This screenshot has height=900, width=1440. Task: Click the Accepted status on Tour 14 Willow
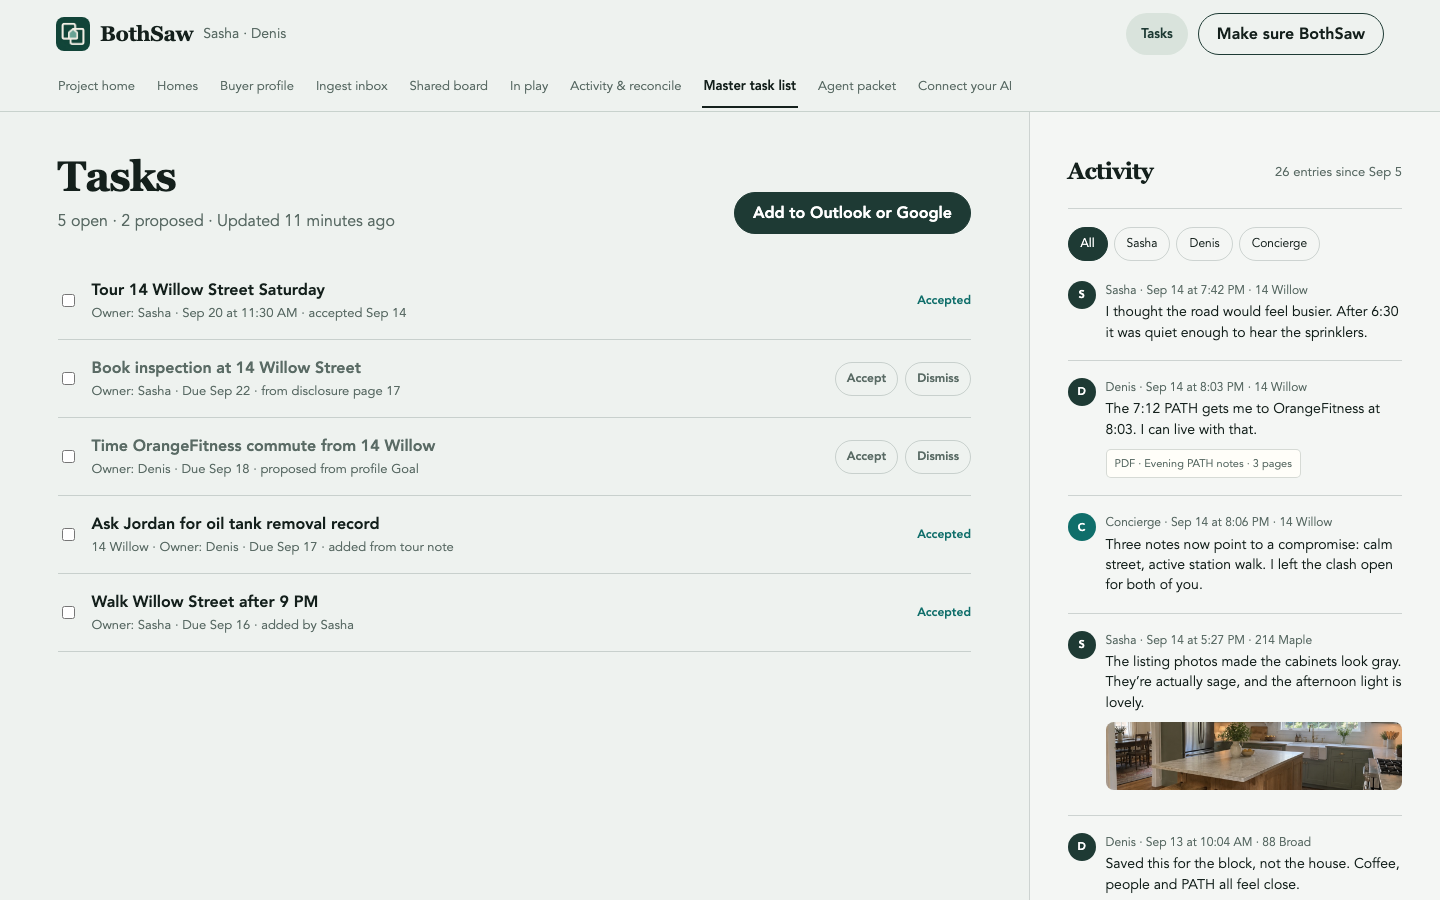(944, 300)
